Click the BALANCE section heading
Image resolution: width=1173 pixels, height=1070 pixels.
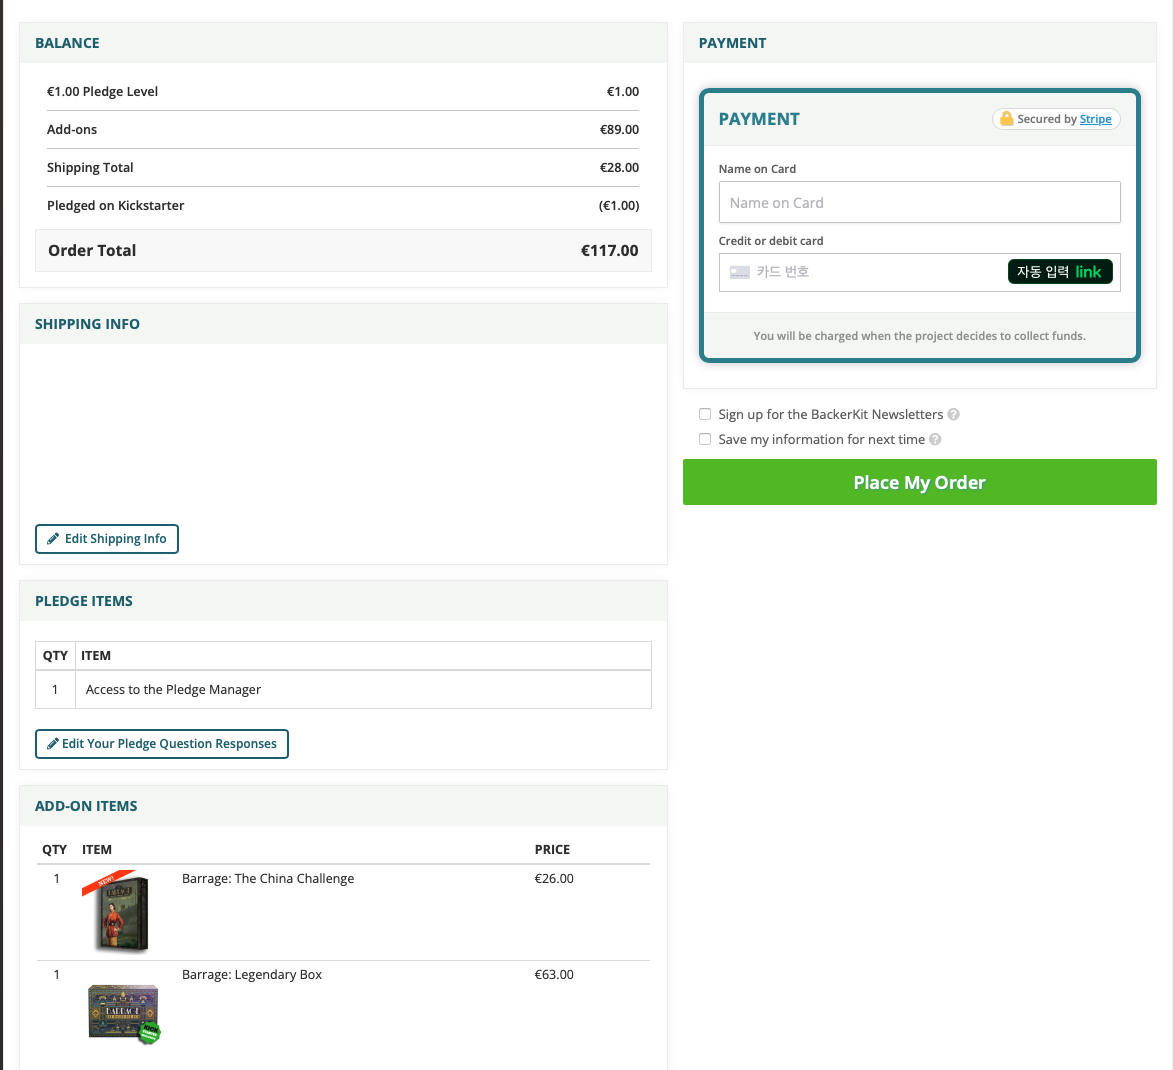[x=67, y=43]
